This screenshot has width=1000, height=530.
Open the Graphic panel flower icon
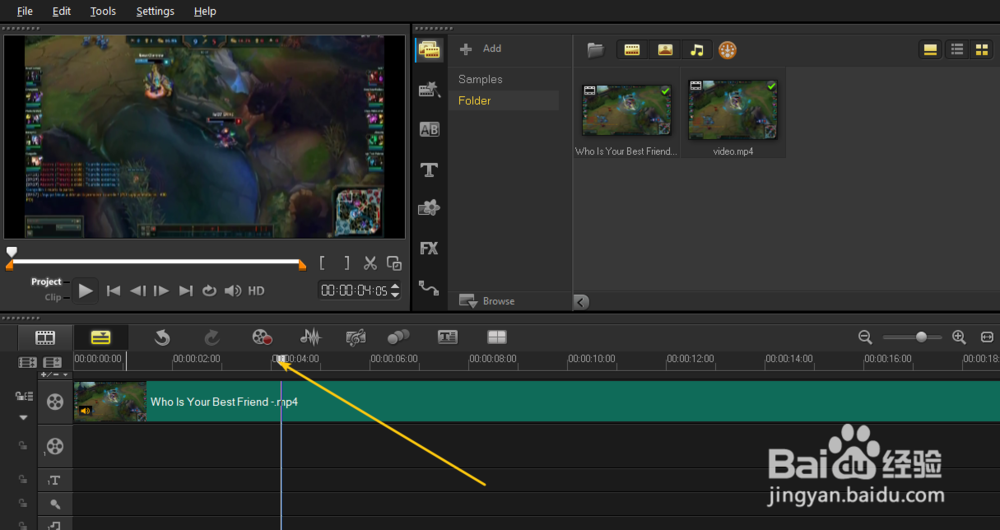click(x=429, y=208)
